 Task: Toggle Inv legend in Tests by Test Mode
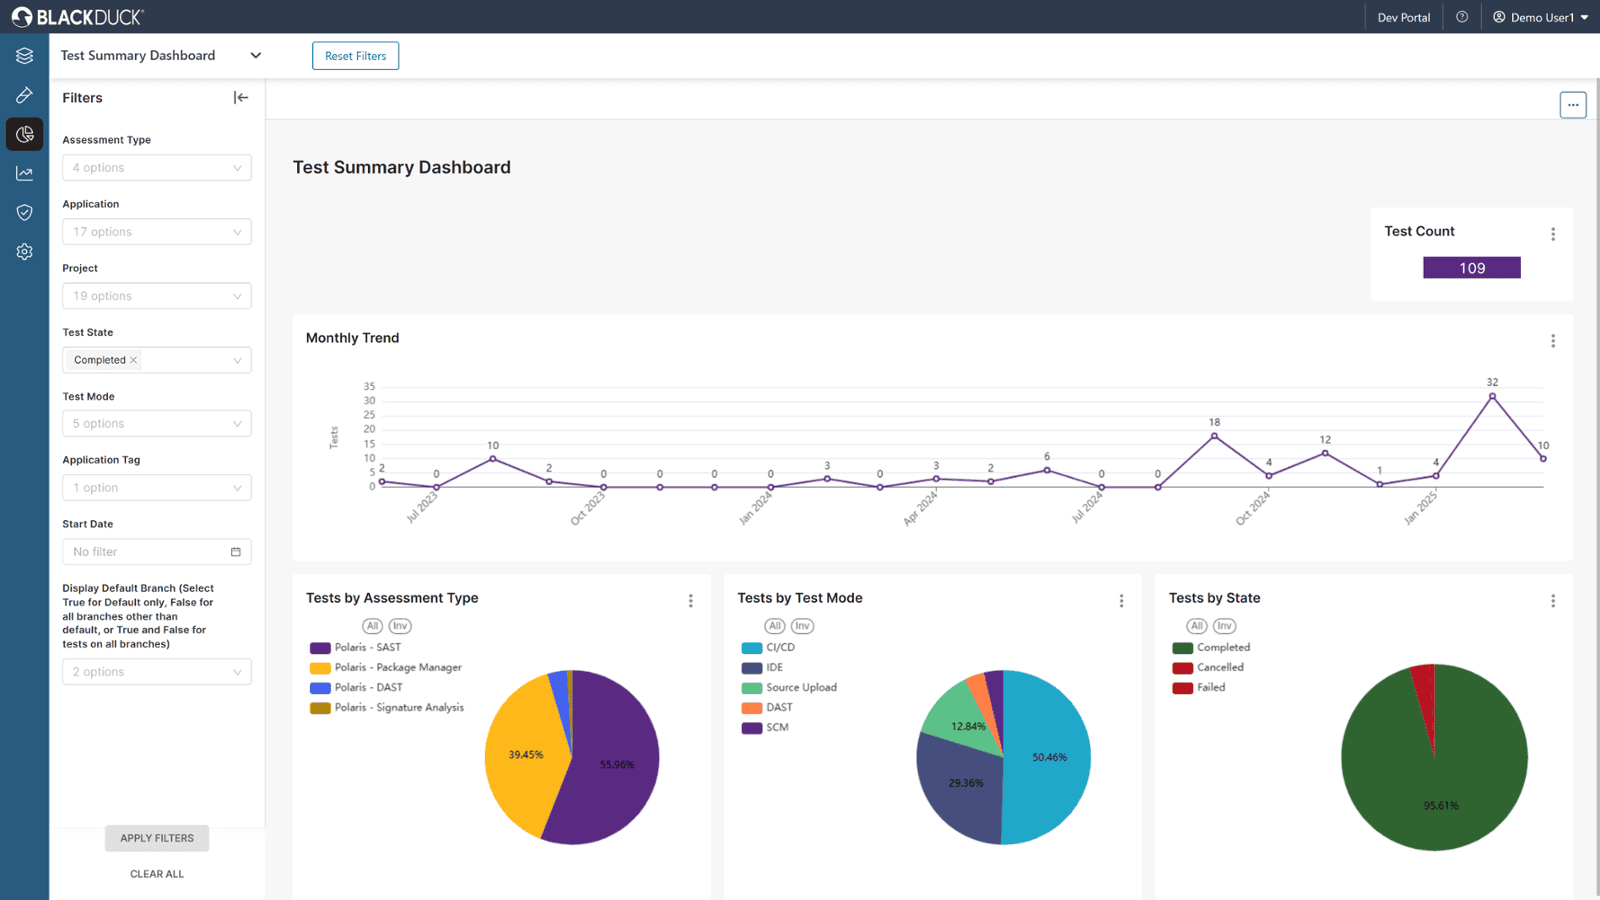[802, 626]
